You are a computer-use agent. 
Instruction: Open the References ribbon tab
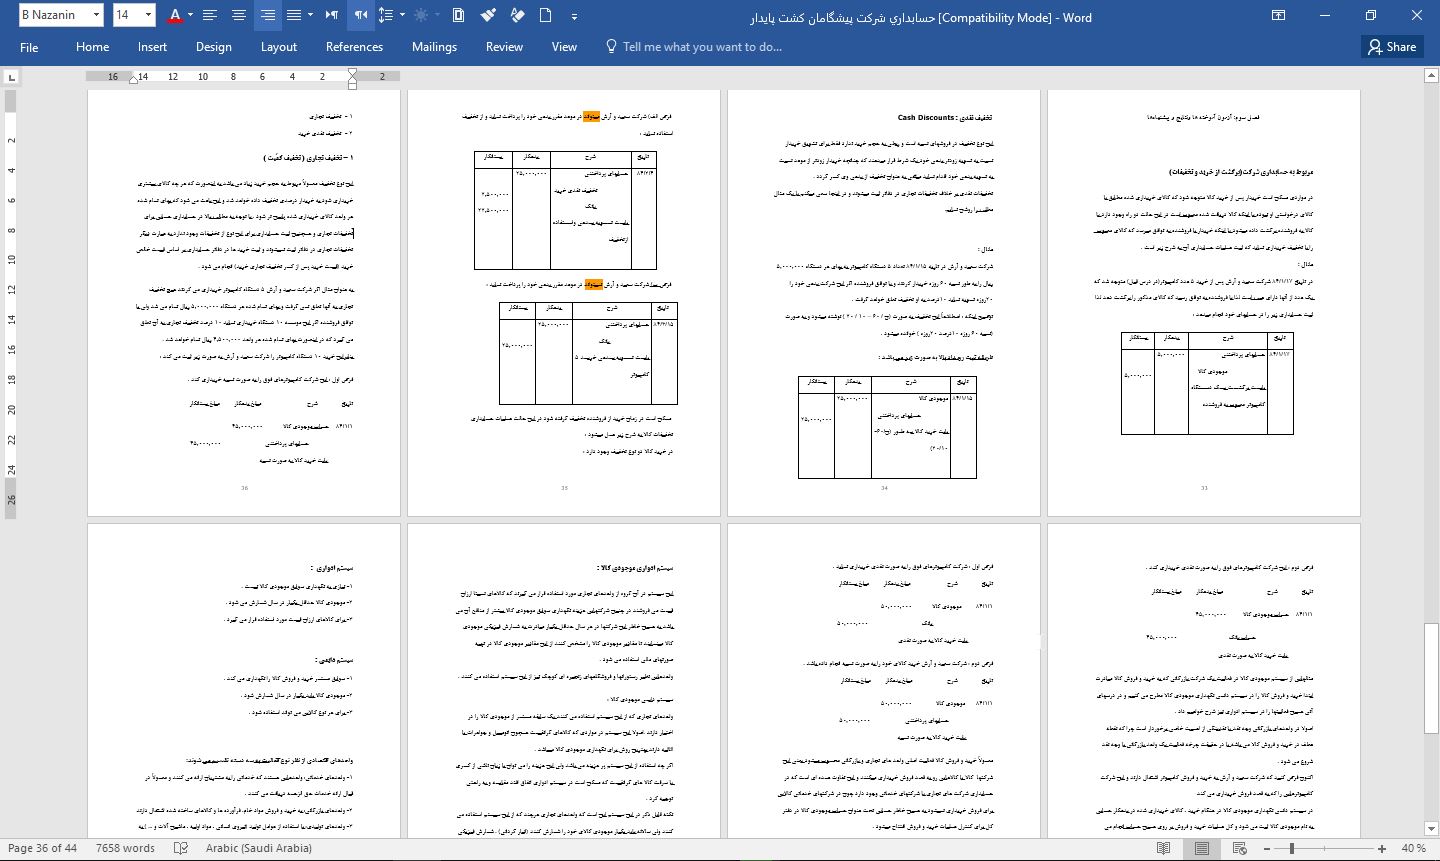point(354,47)
